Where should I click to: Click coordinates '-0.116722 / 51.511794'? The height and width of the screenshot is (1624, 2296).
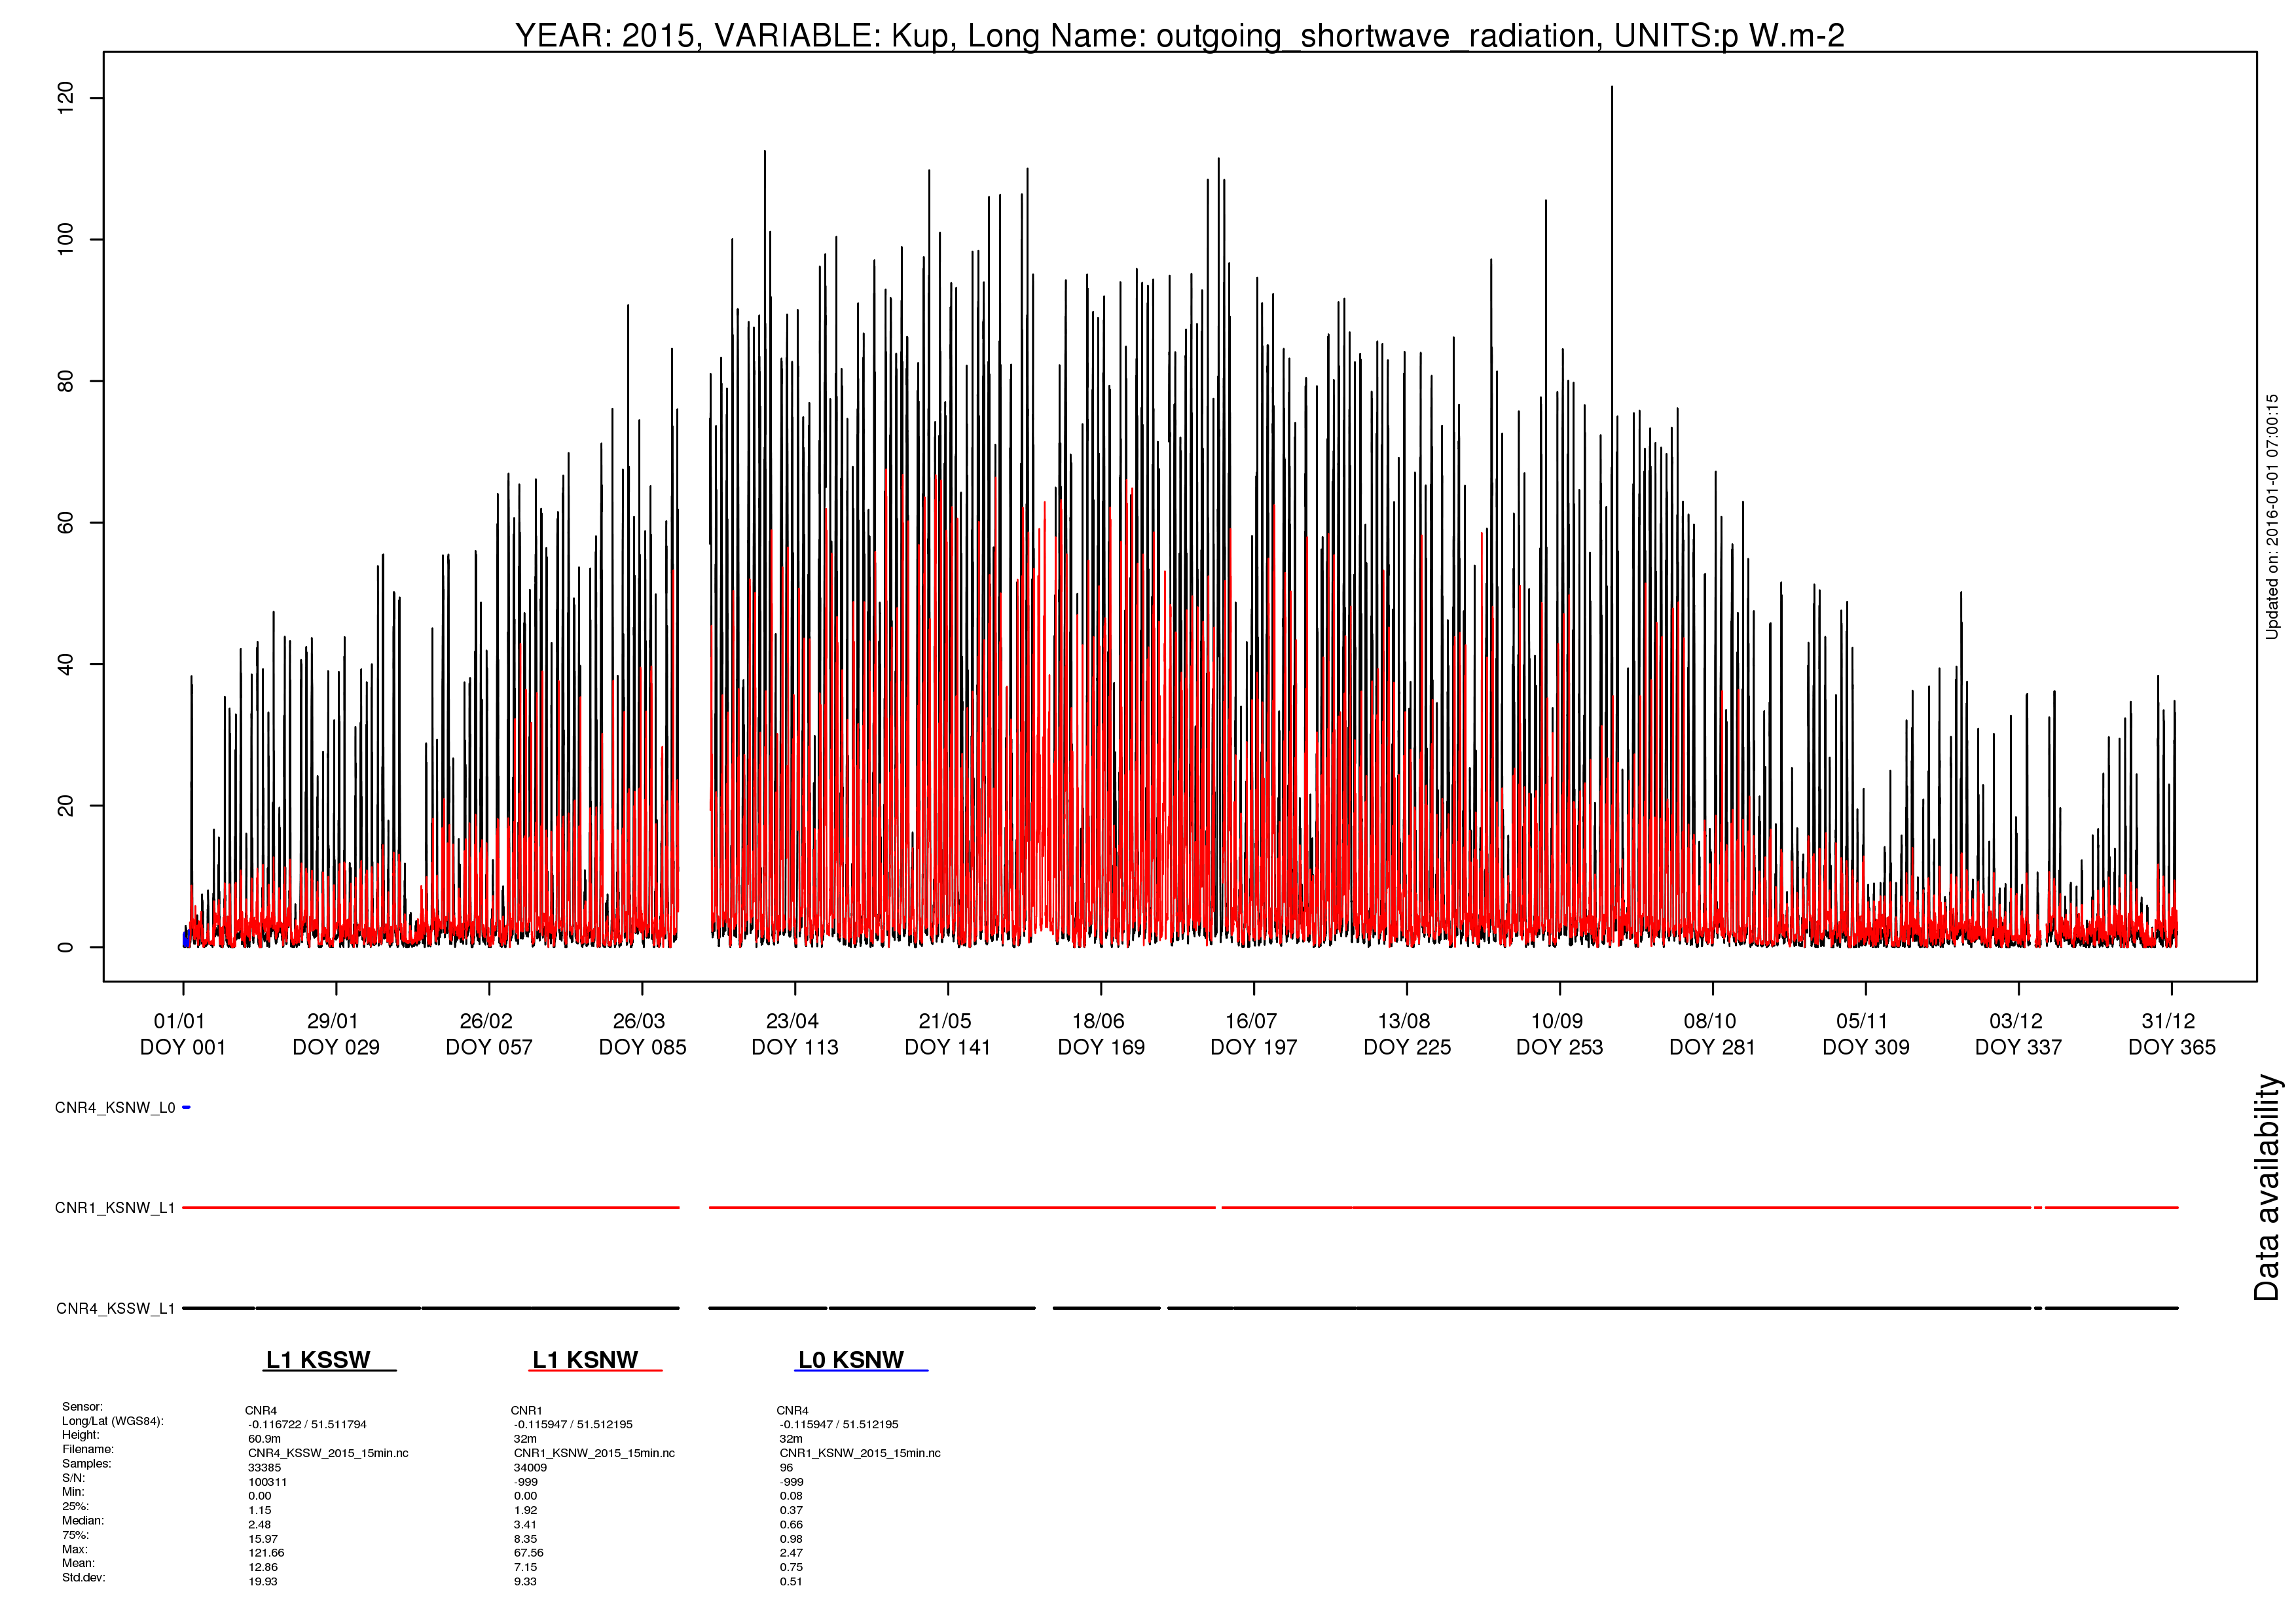[307, 1425]
